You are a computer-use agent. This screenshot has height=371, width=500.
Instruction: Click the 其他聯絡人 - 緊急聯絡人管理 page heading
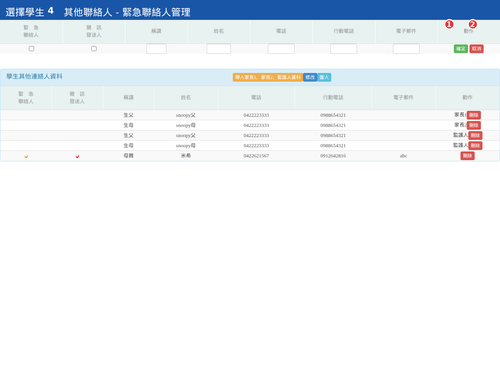click(x=127, y=12)
